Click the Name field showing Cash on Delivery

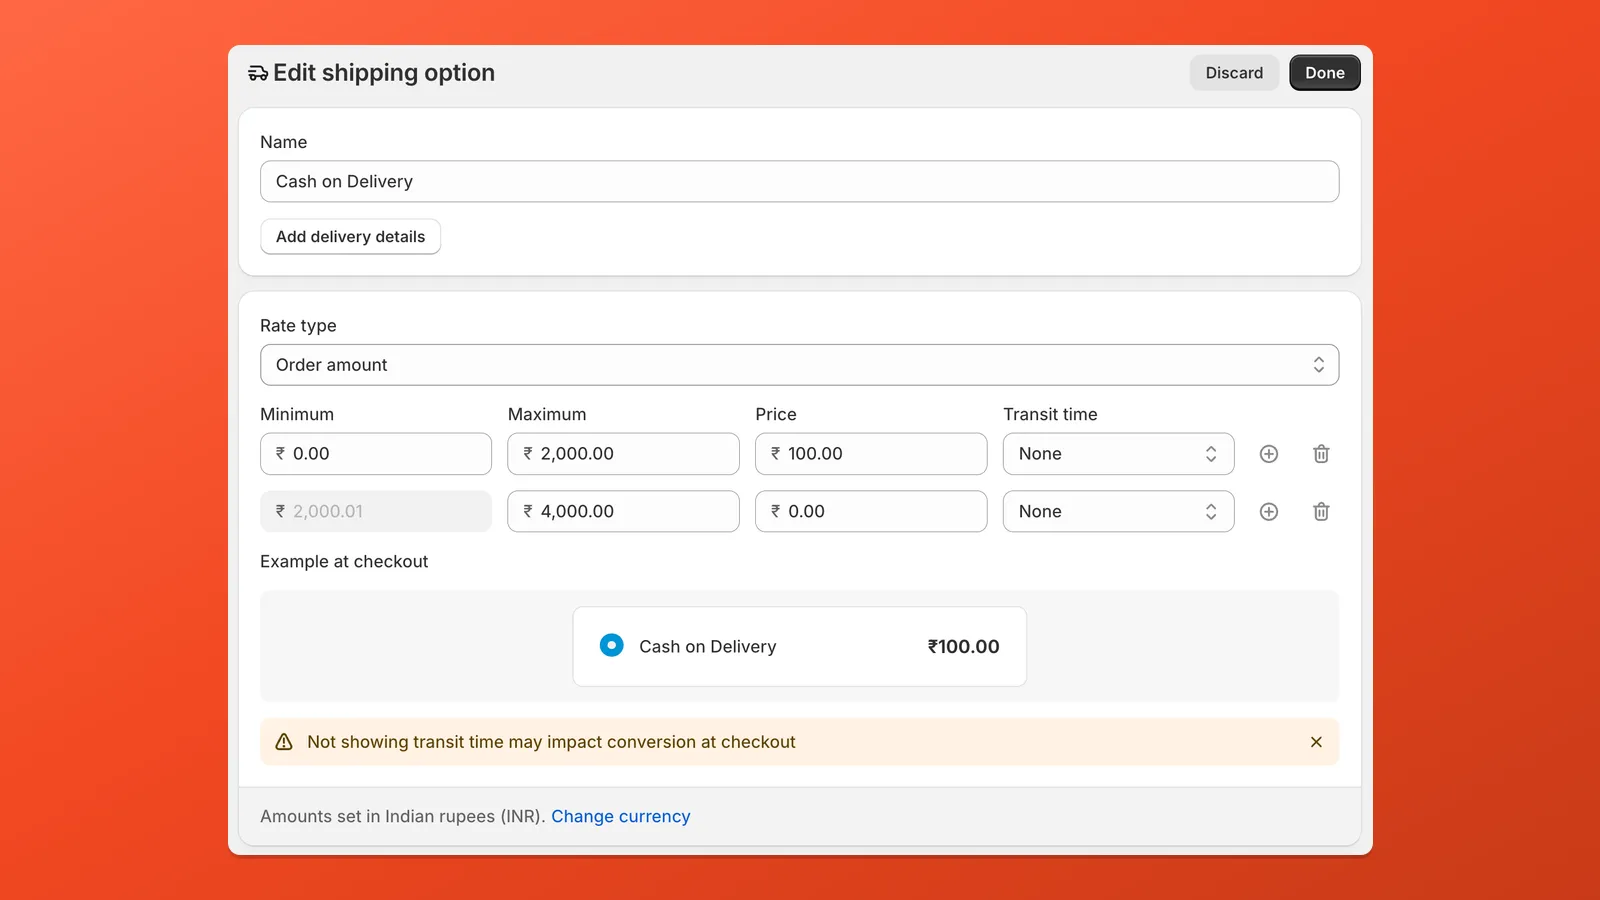coord(800,181)
